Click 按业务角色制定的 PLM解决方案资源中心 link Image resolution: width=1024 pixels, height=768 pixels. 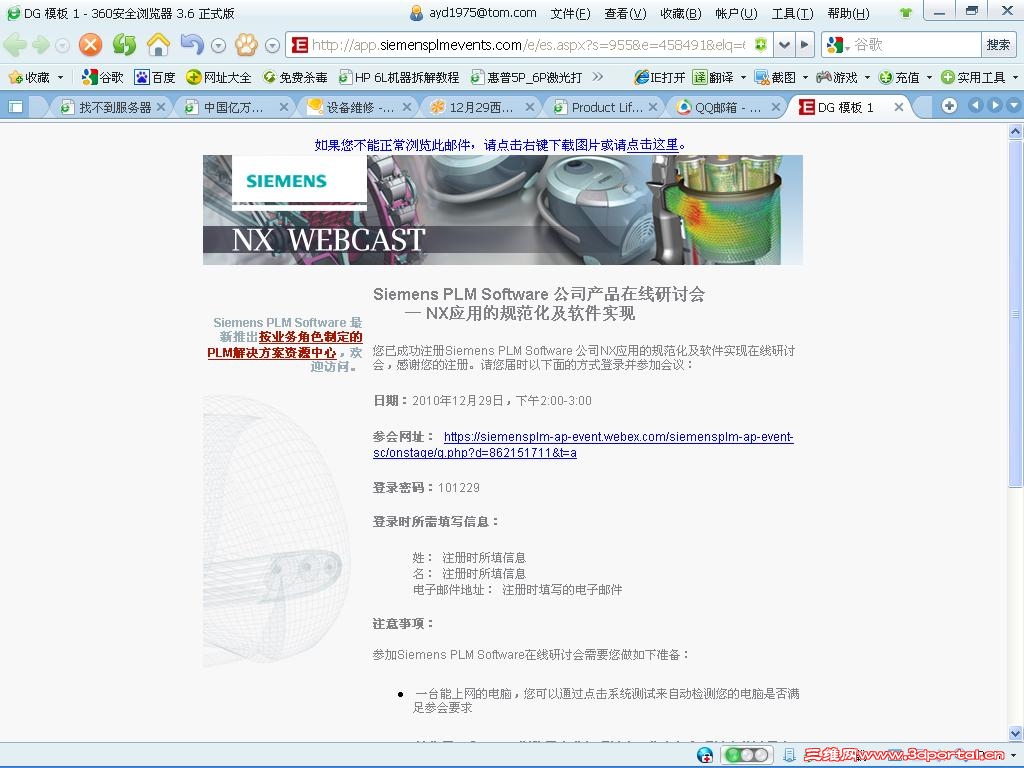point(285,345)
